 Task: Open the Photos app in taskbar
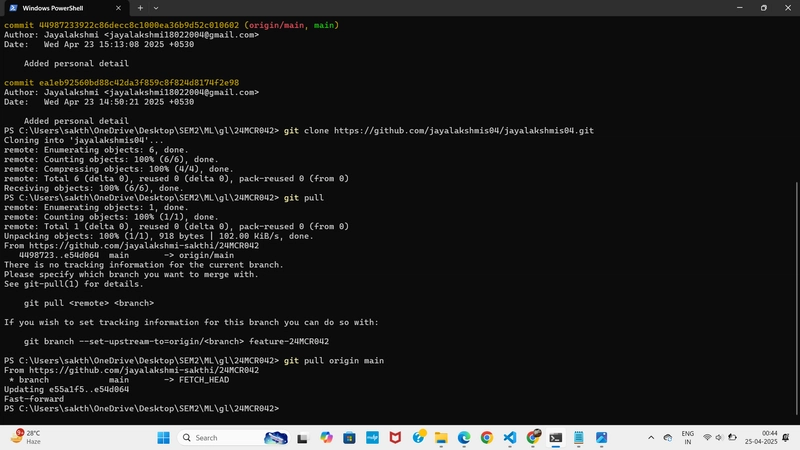point(602,438)
